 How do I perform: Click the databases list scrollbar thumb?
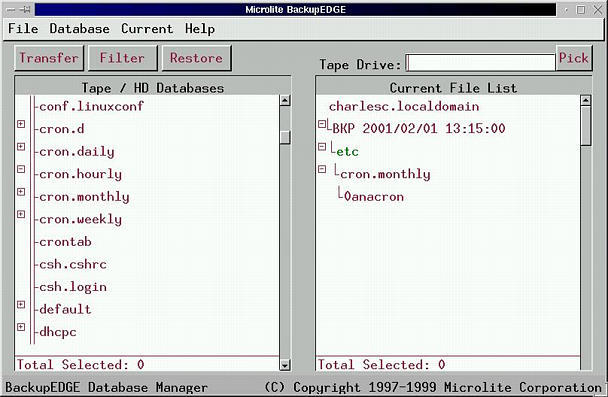[285, 137]
